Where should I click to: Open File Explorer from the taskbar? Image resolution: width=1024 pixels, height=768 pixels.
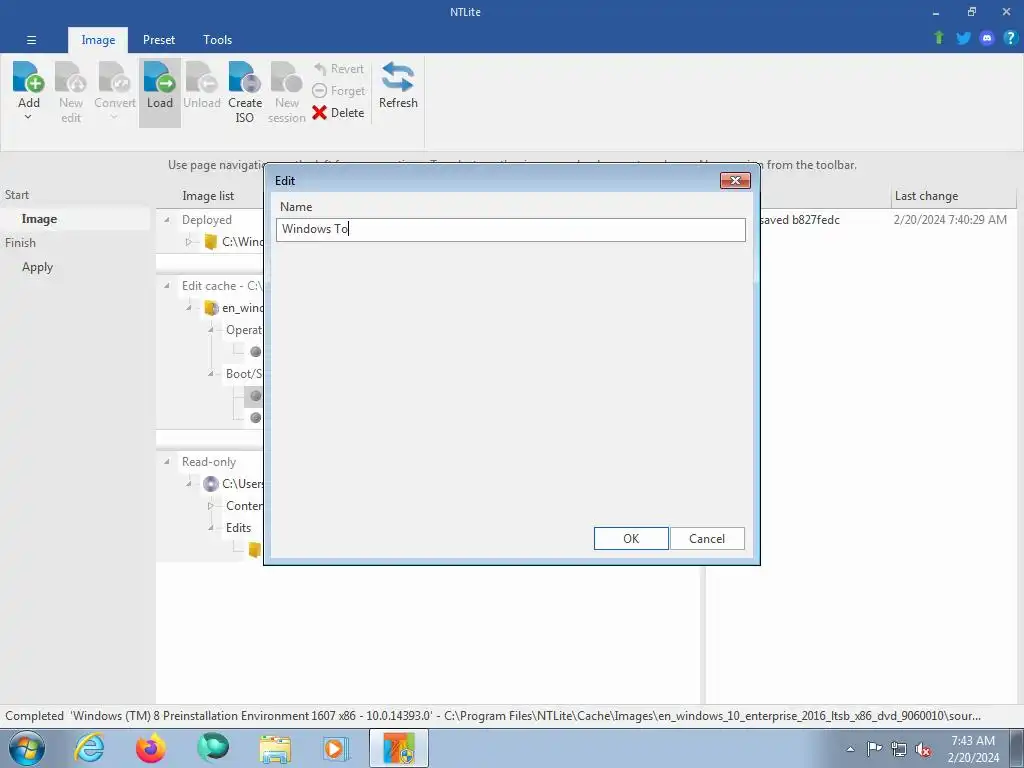(275, 748)
